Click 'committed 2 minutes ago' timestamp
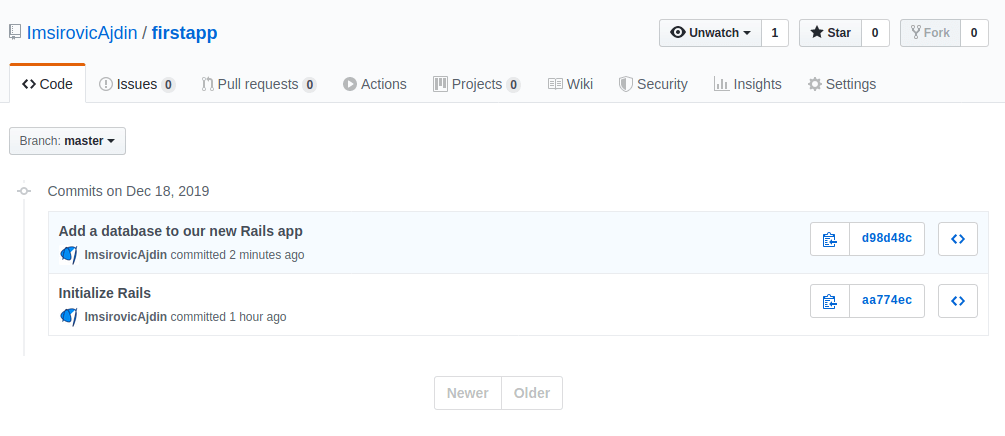1005x436 pixels. [238, 255]
